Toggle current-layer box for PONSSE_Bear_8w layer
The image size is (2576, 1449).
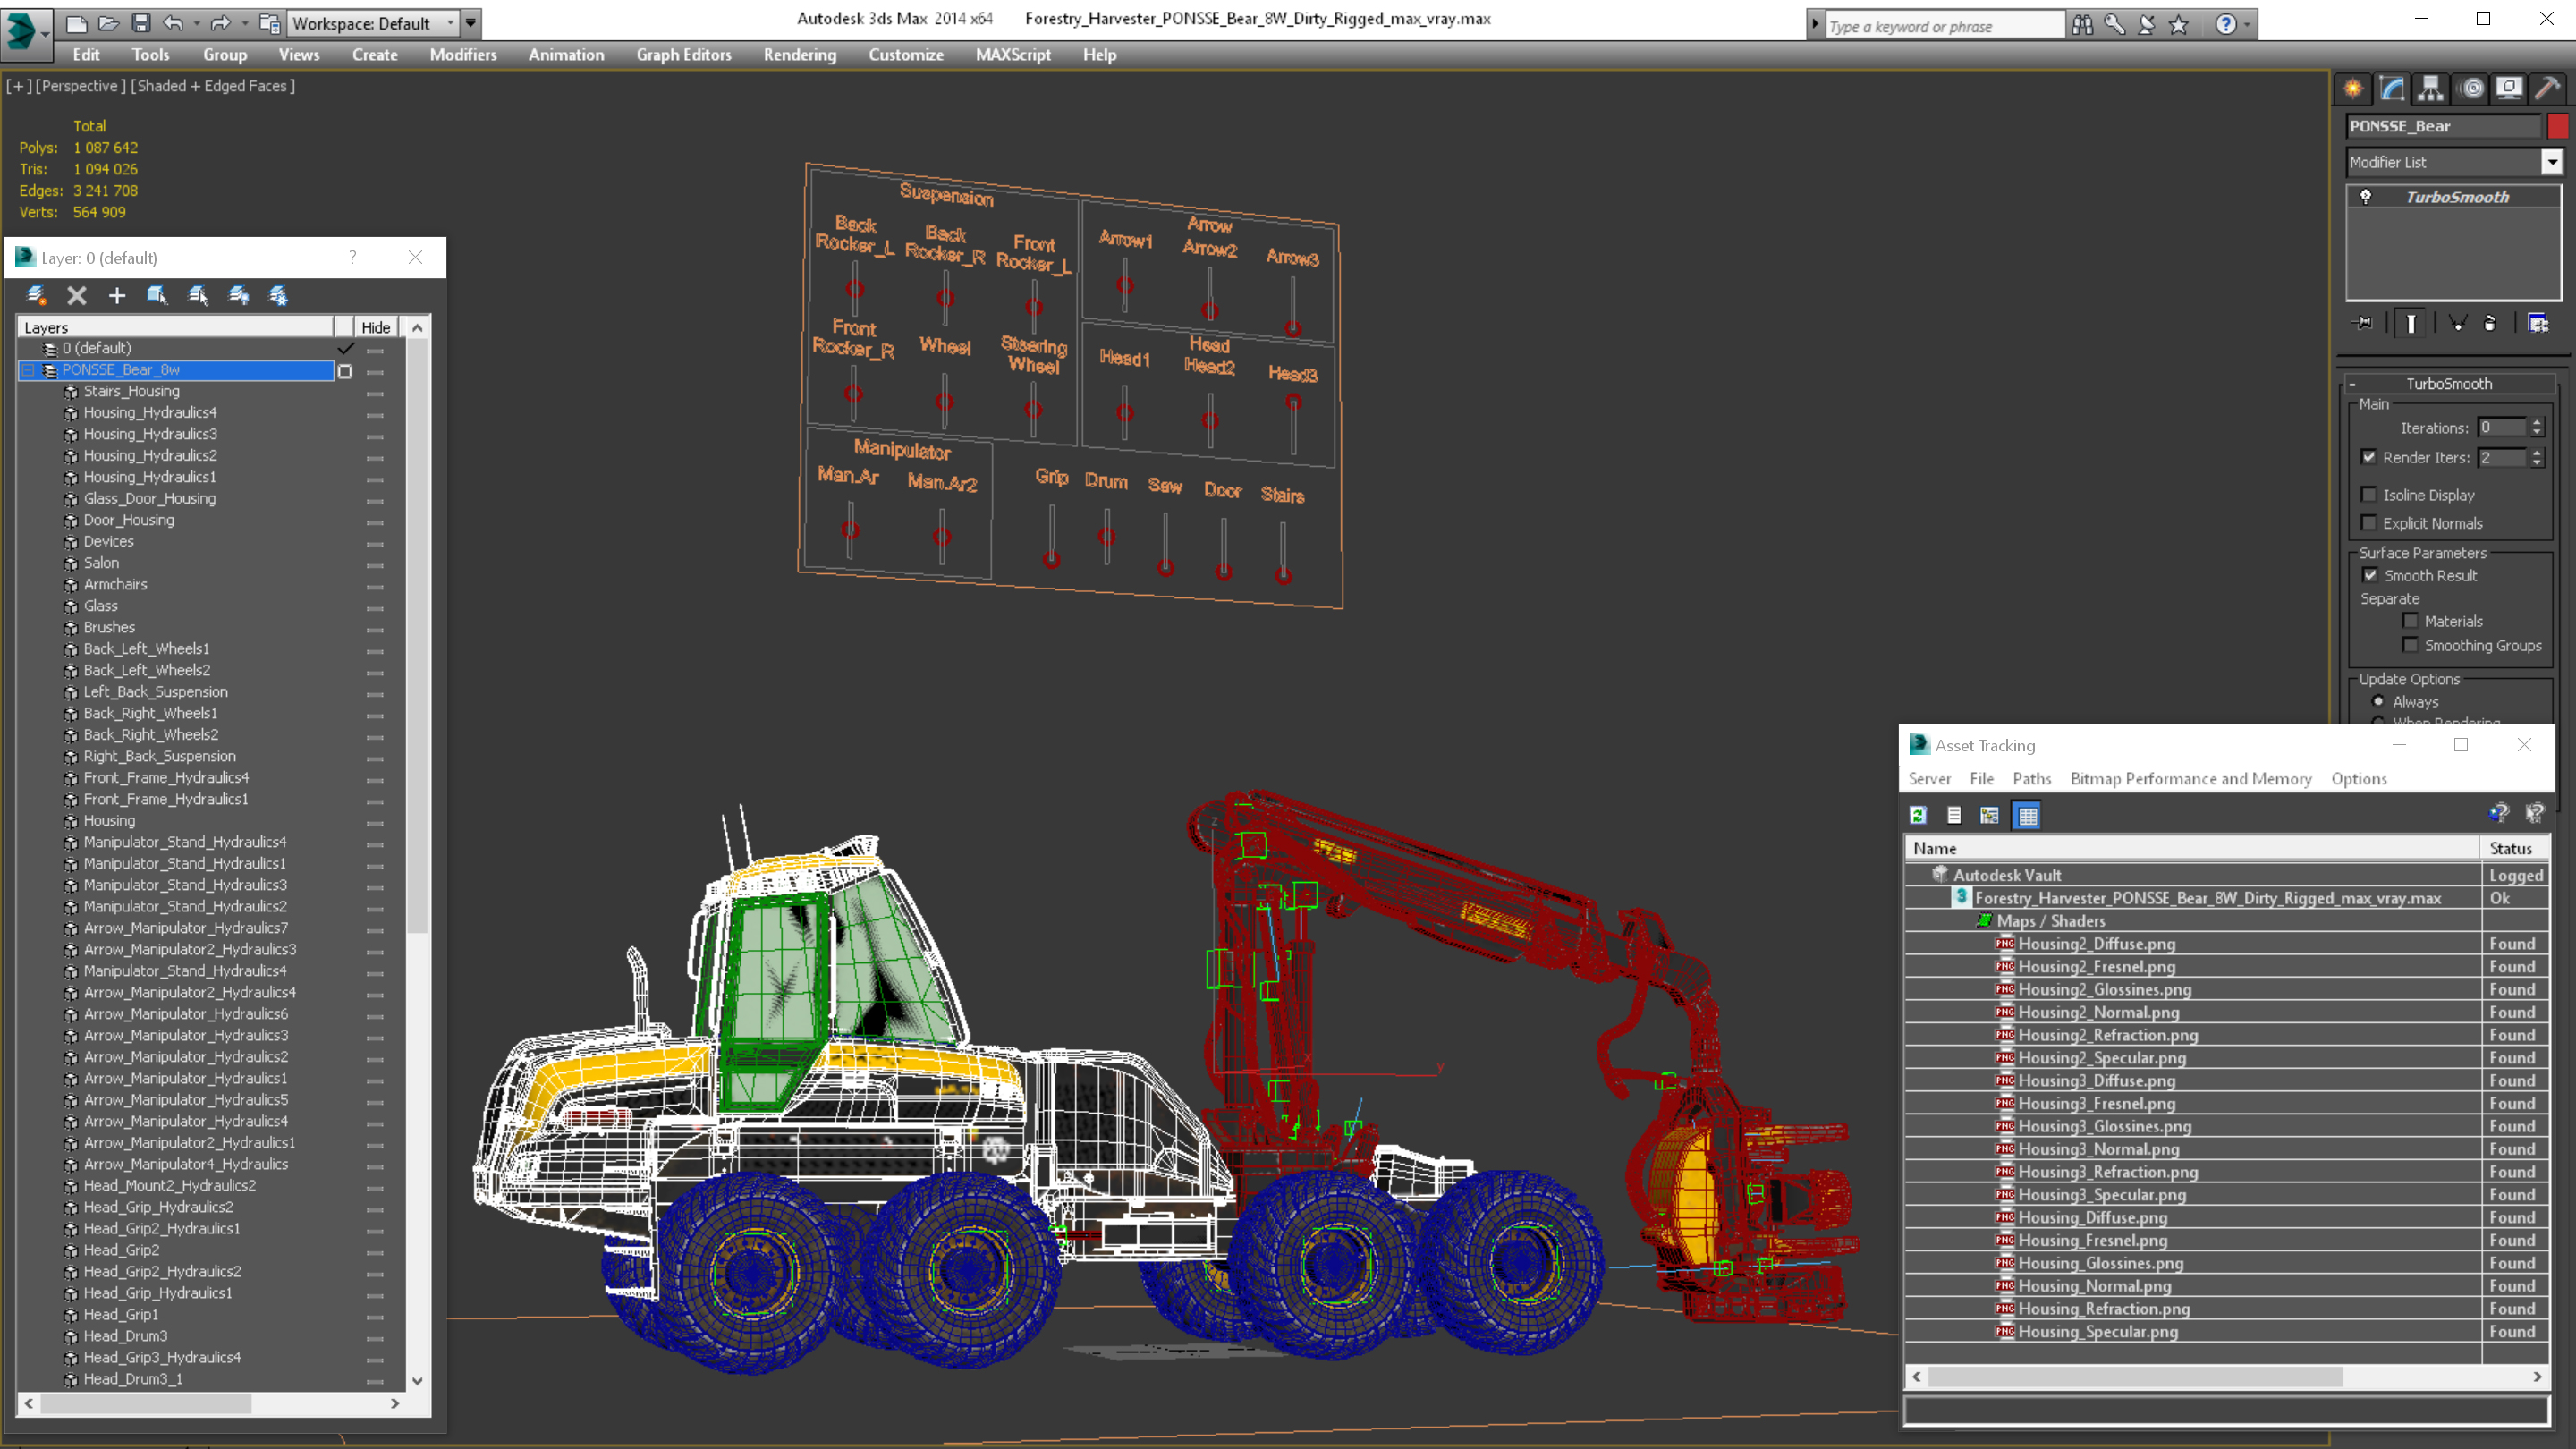click(345, 371)
